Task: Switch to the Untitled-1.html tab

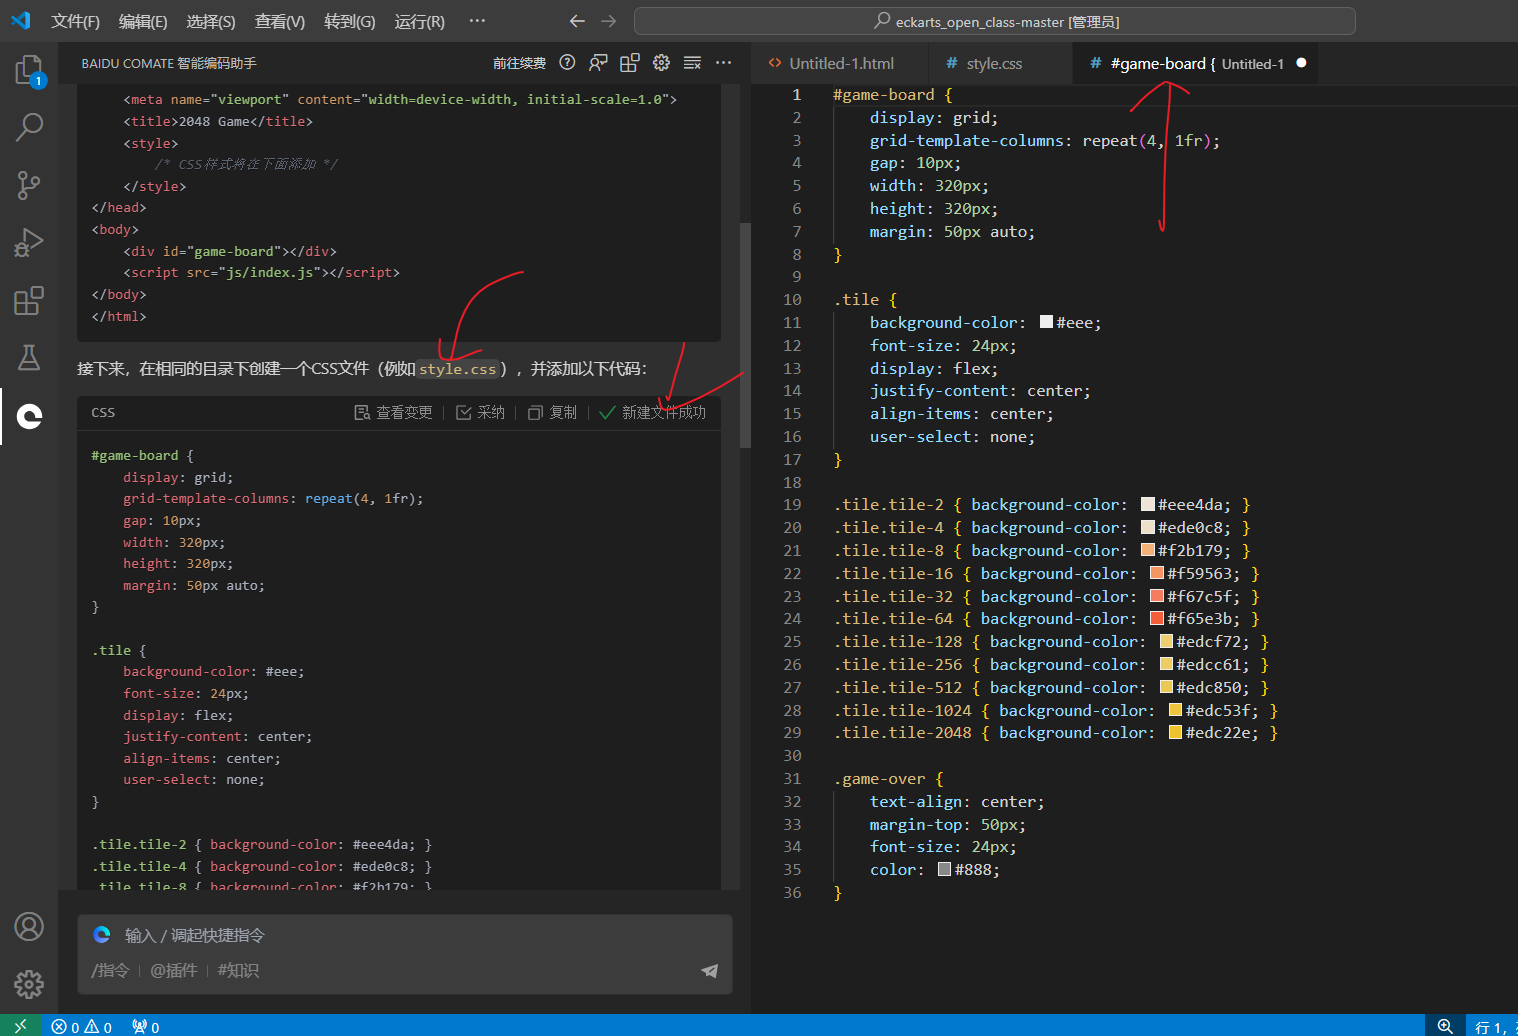Action: [841, 63]
